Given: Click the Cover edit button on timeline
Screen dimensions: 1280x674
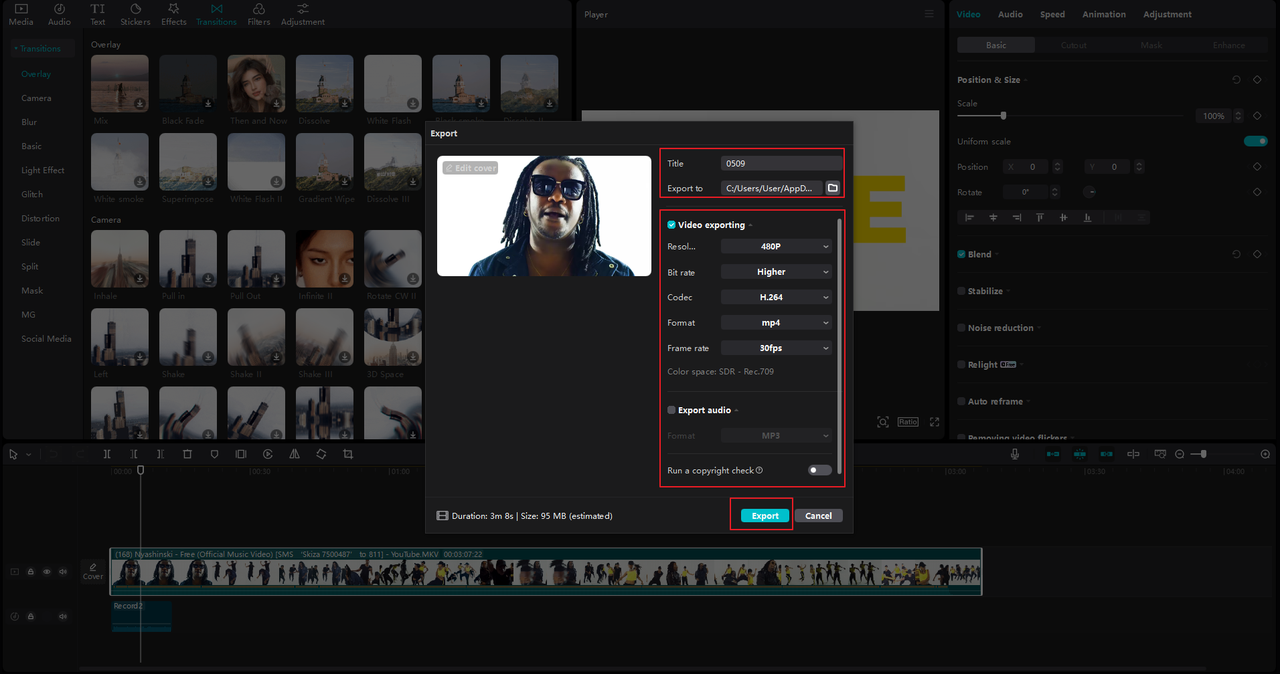Looking at the screenshot, I should 93,572.
